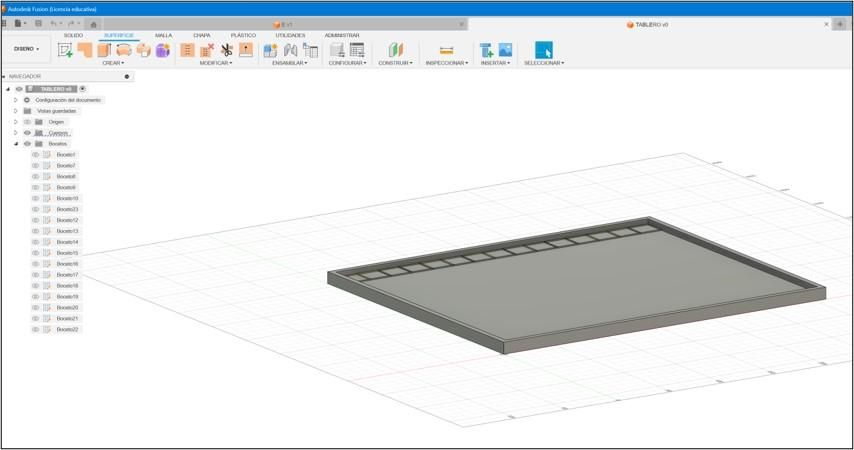This screenshot has width=854, height=450.
Task: Click the Change Parameters table icon in Configurar
Action: click(357, 50)
